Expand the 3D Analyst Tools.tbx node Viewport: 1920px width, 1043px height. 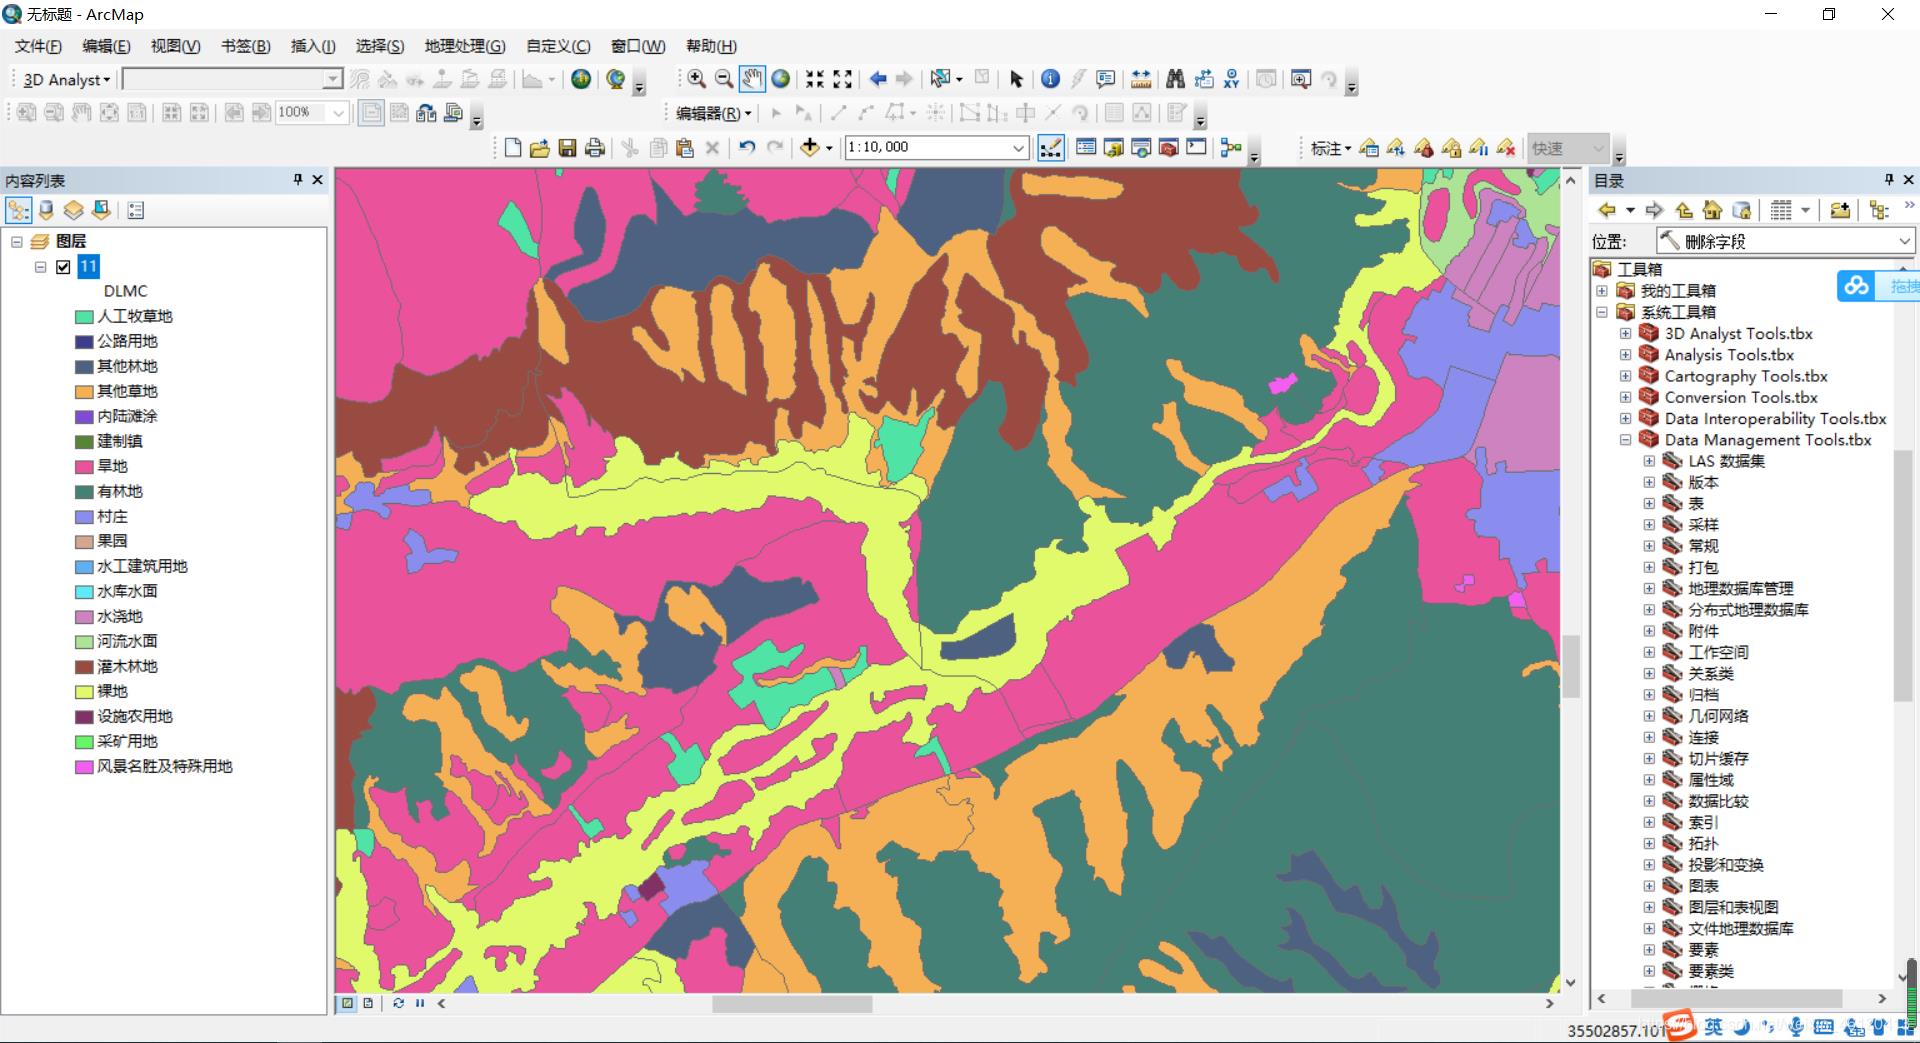1625,334
